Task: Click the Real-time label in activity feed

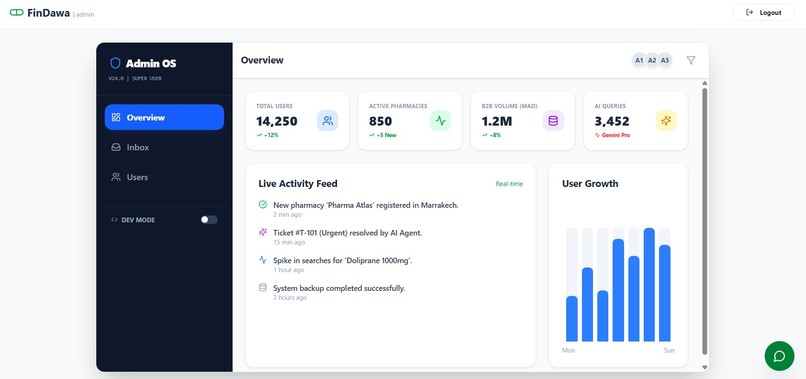Action: tap(509, 184)
